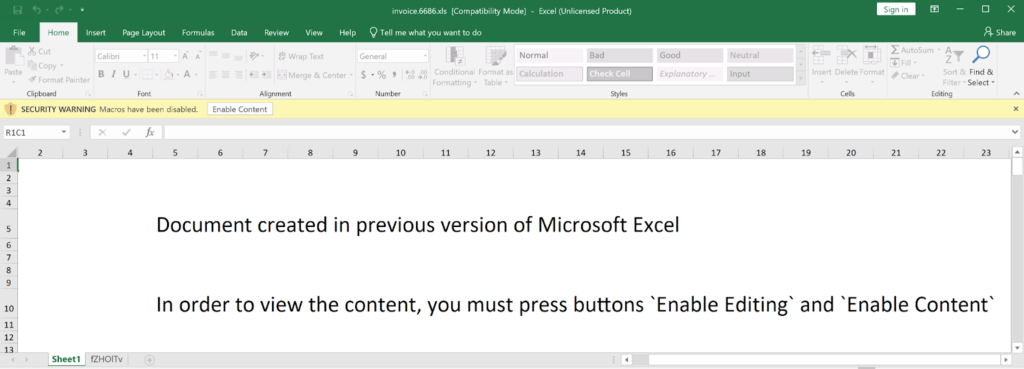Toggle Bold formatting
This screenshot has width=1024, height=369.
[x=101, y=74]
